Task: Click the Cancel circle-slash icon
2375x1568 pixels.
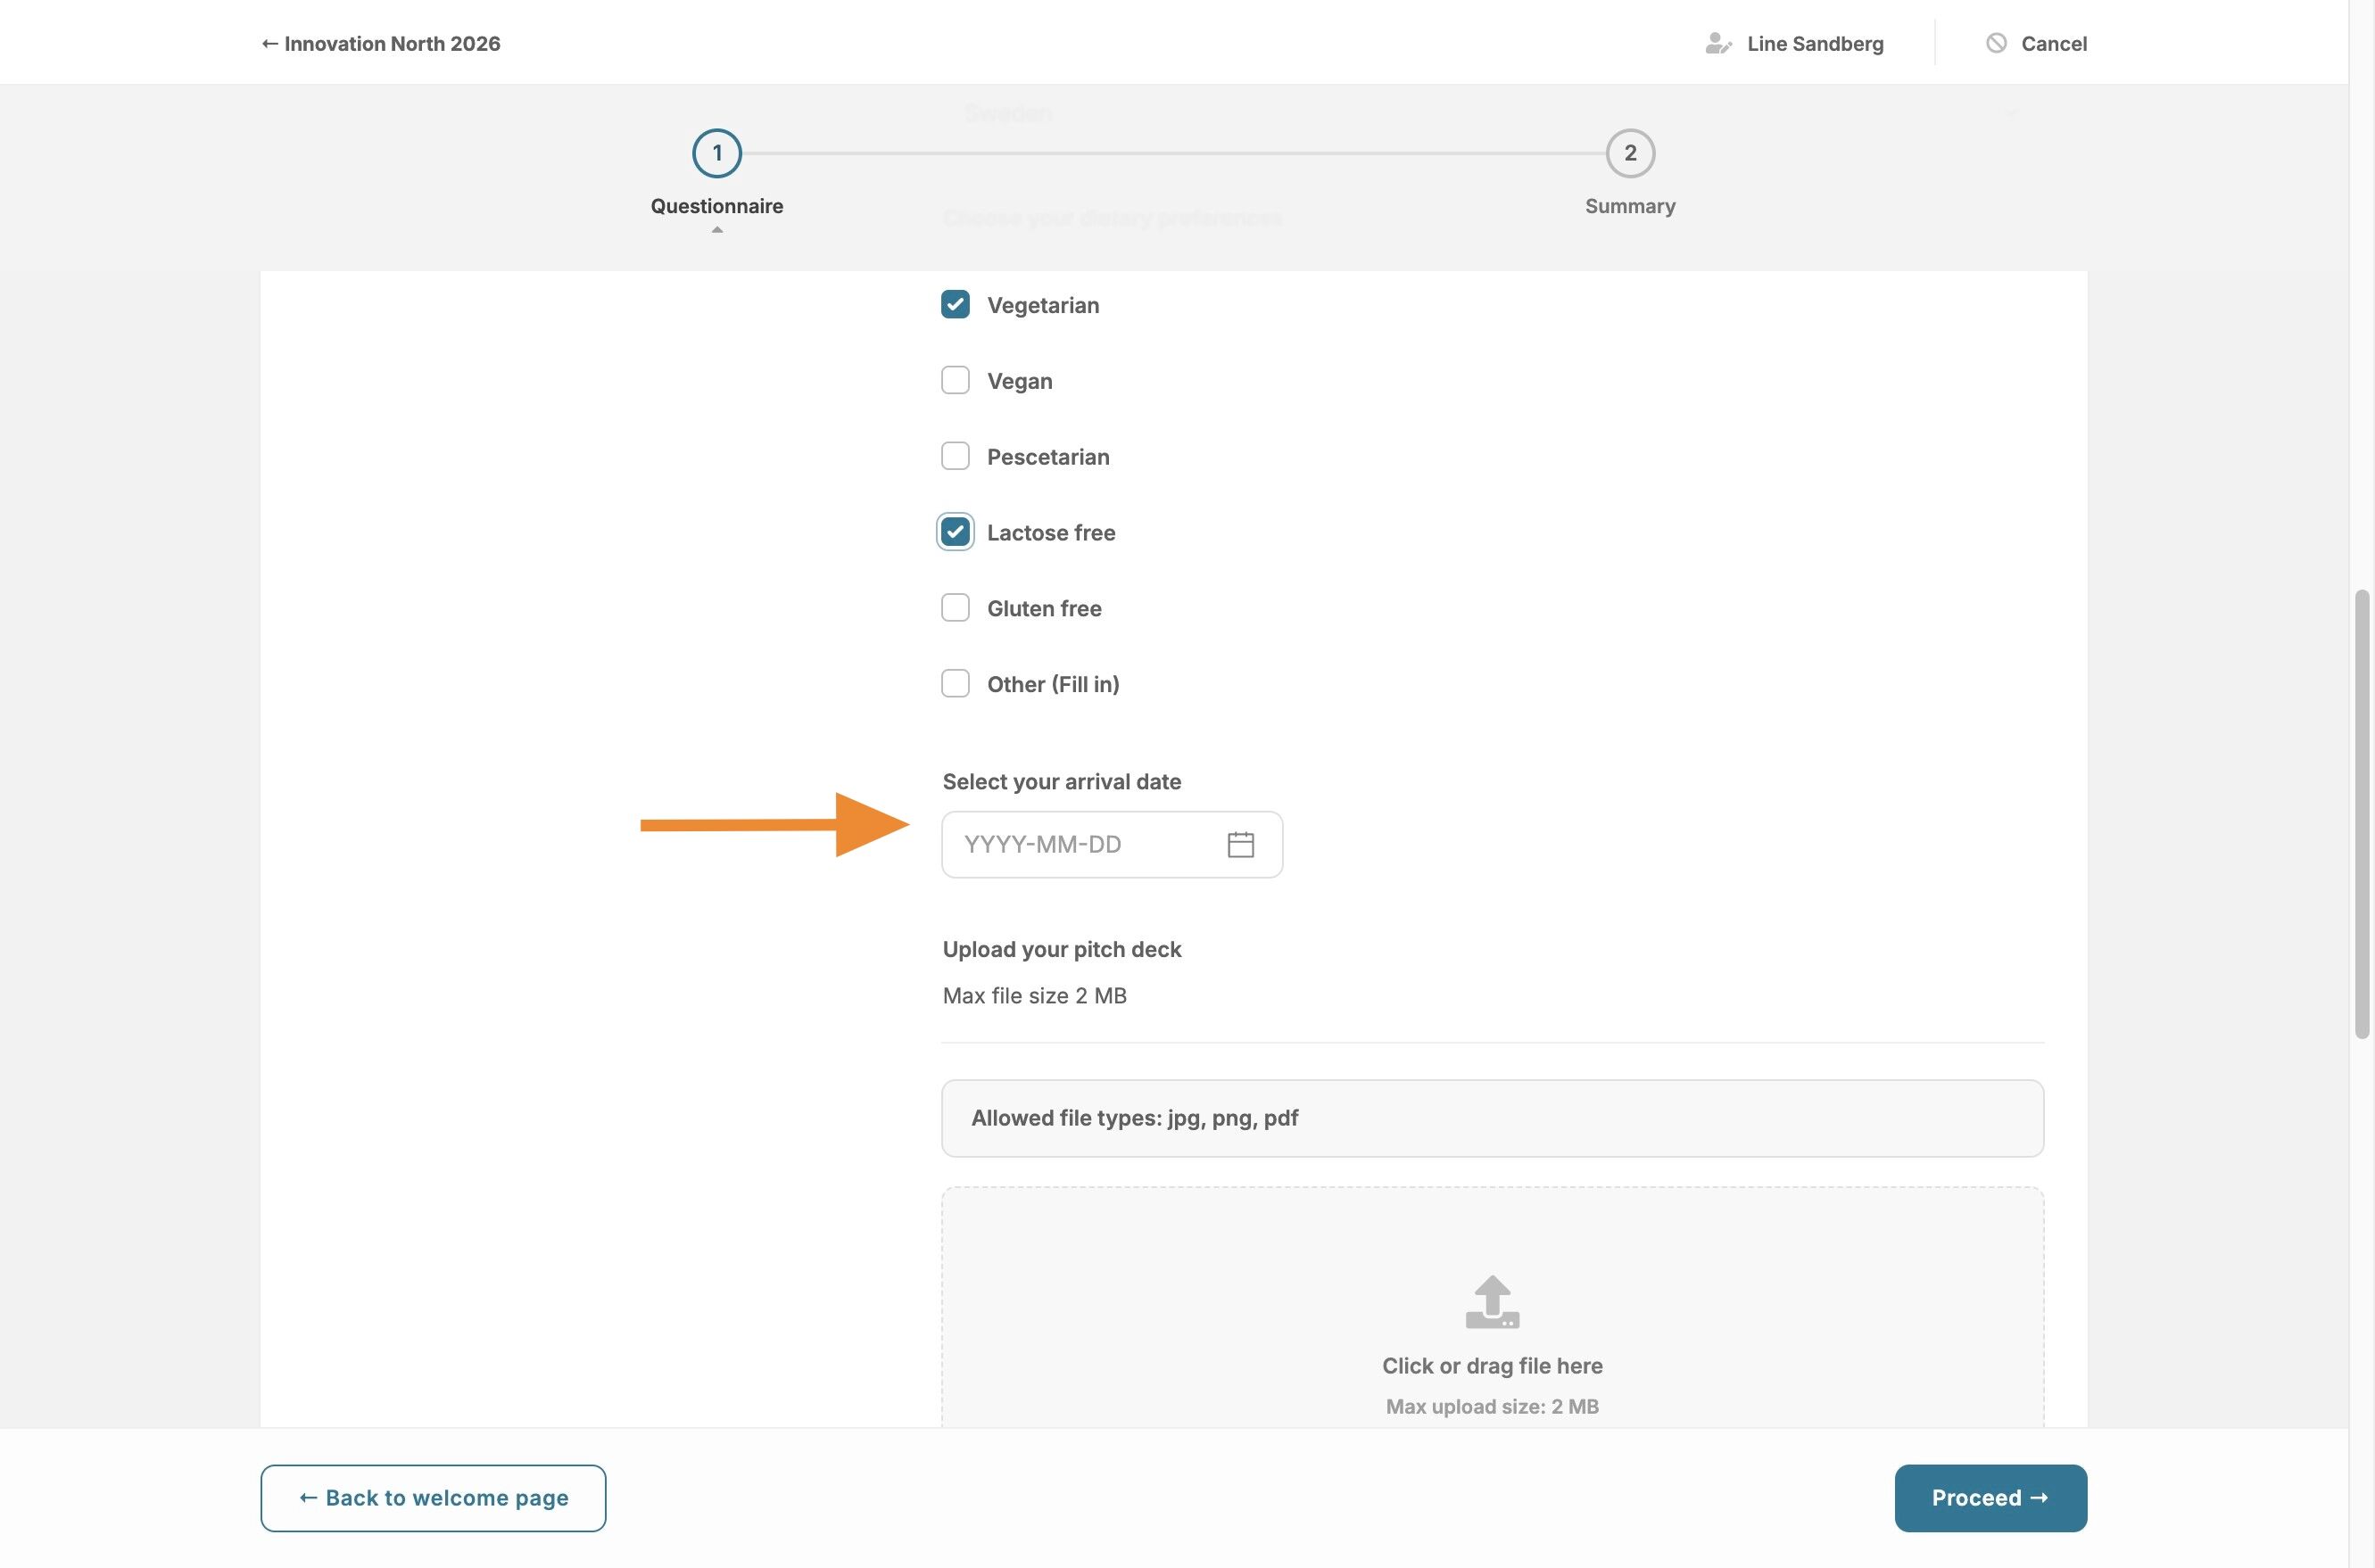Action: click(x=1996, y=43)
